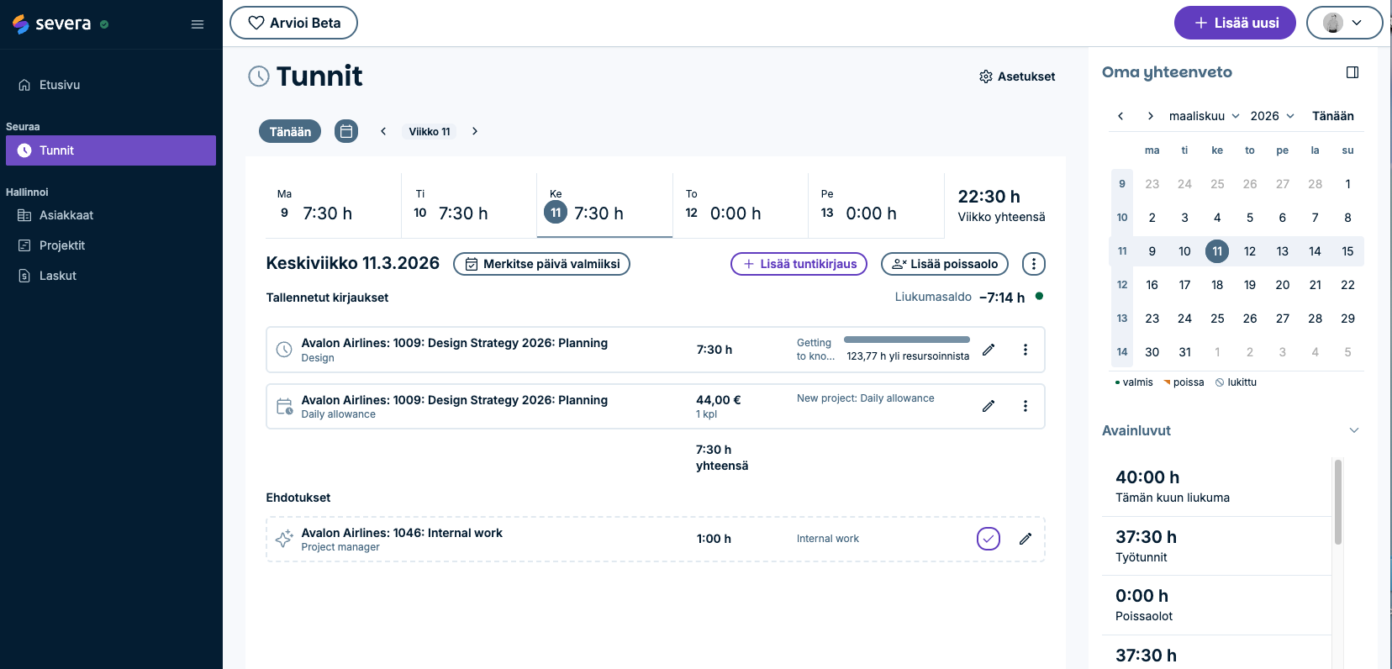Open the 2026 year dropdown
Viewport: 1392px width, 669px height.
click(x=1272, y=116)
